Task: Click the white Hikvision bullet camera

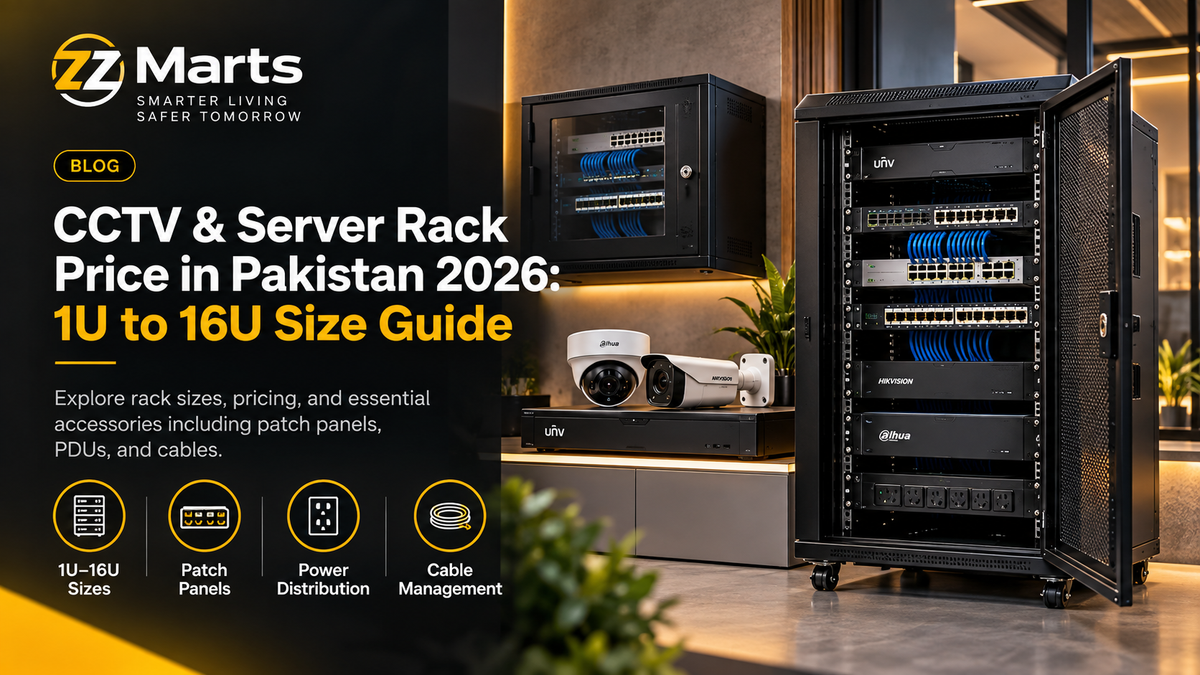Action: [706, 380]
